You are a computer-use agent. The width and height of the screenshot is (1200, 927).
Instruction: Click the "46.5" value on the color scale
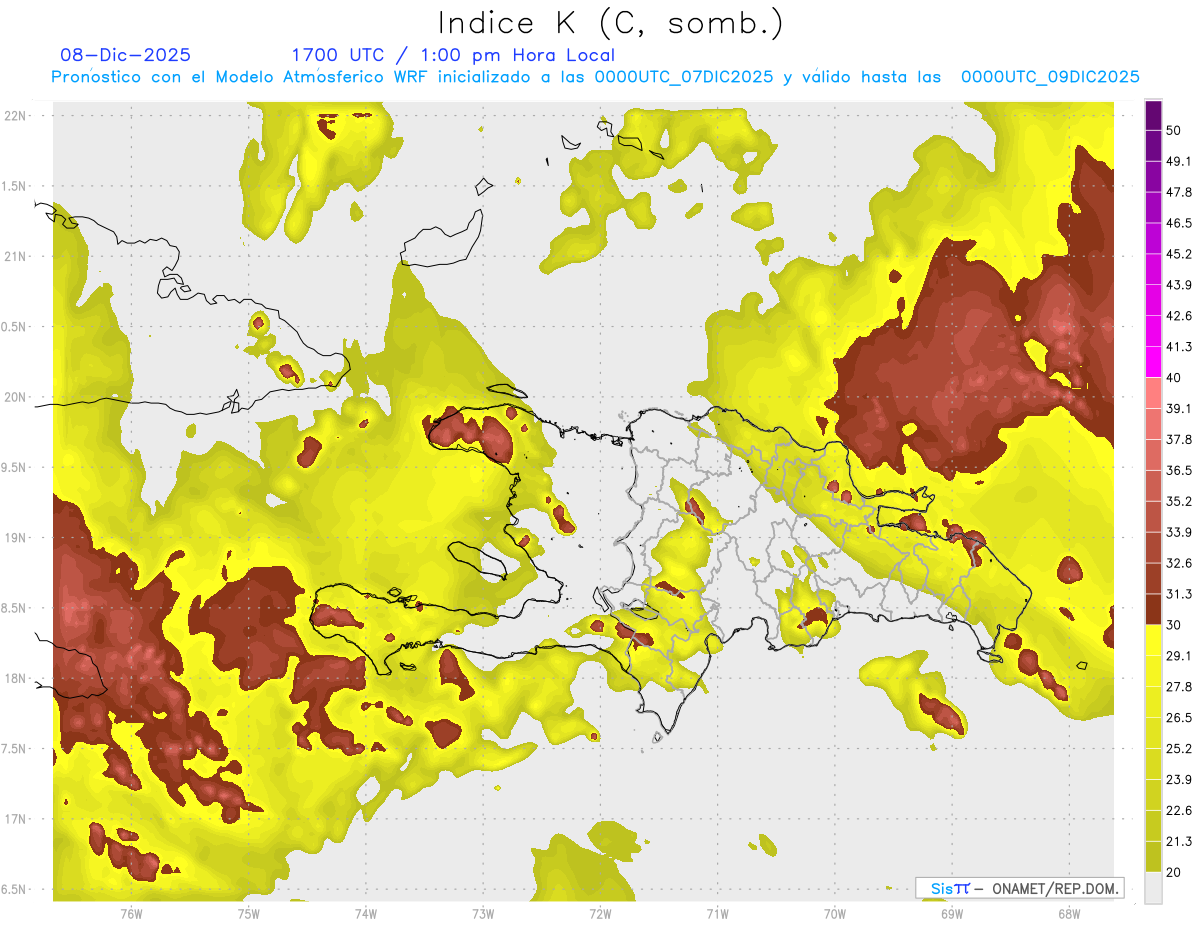pyautogui.click(x=1179, y=223)
